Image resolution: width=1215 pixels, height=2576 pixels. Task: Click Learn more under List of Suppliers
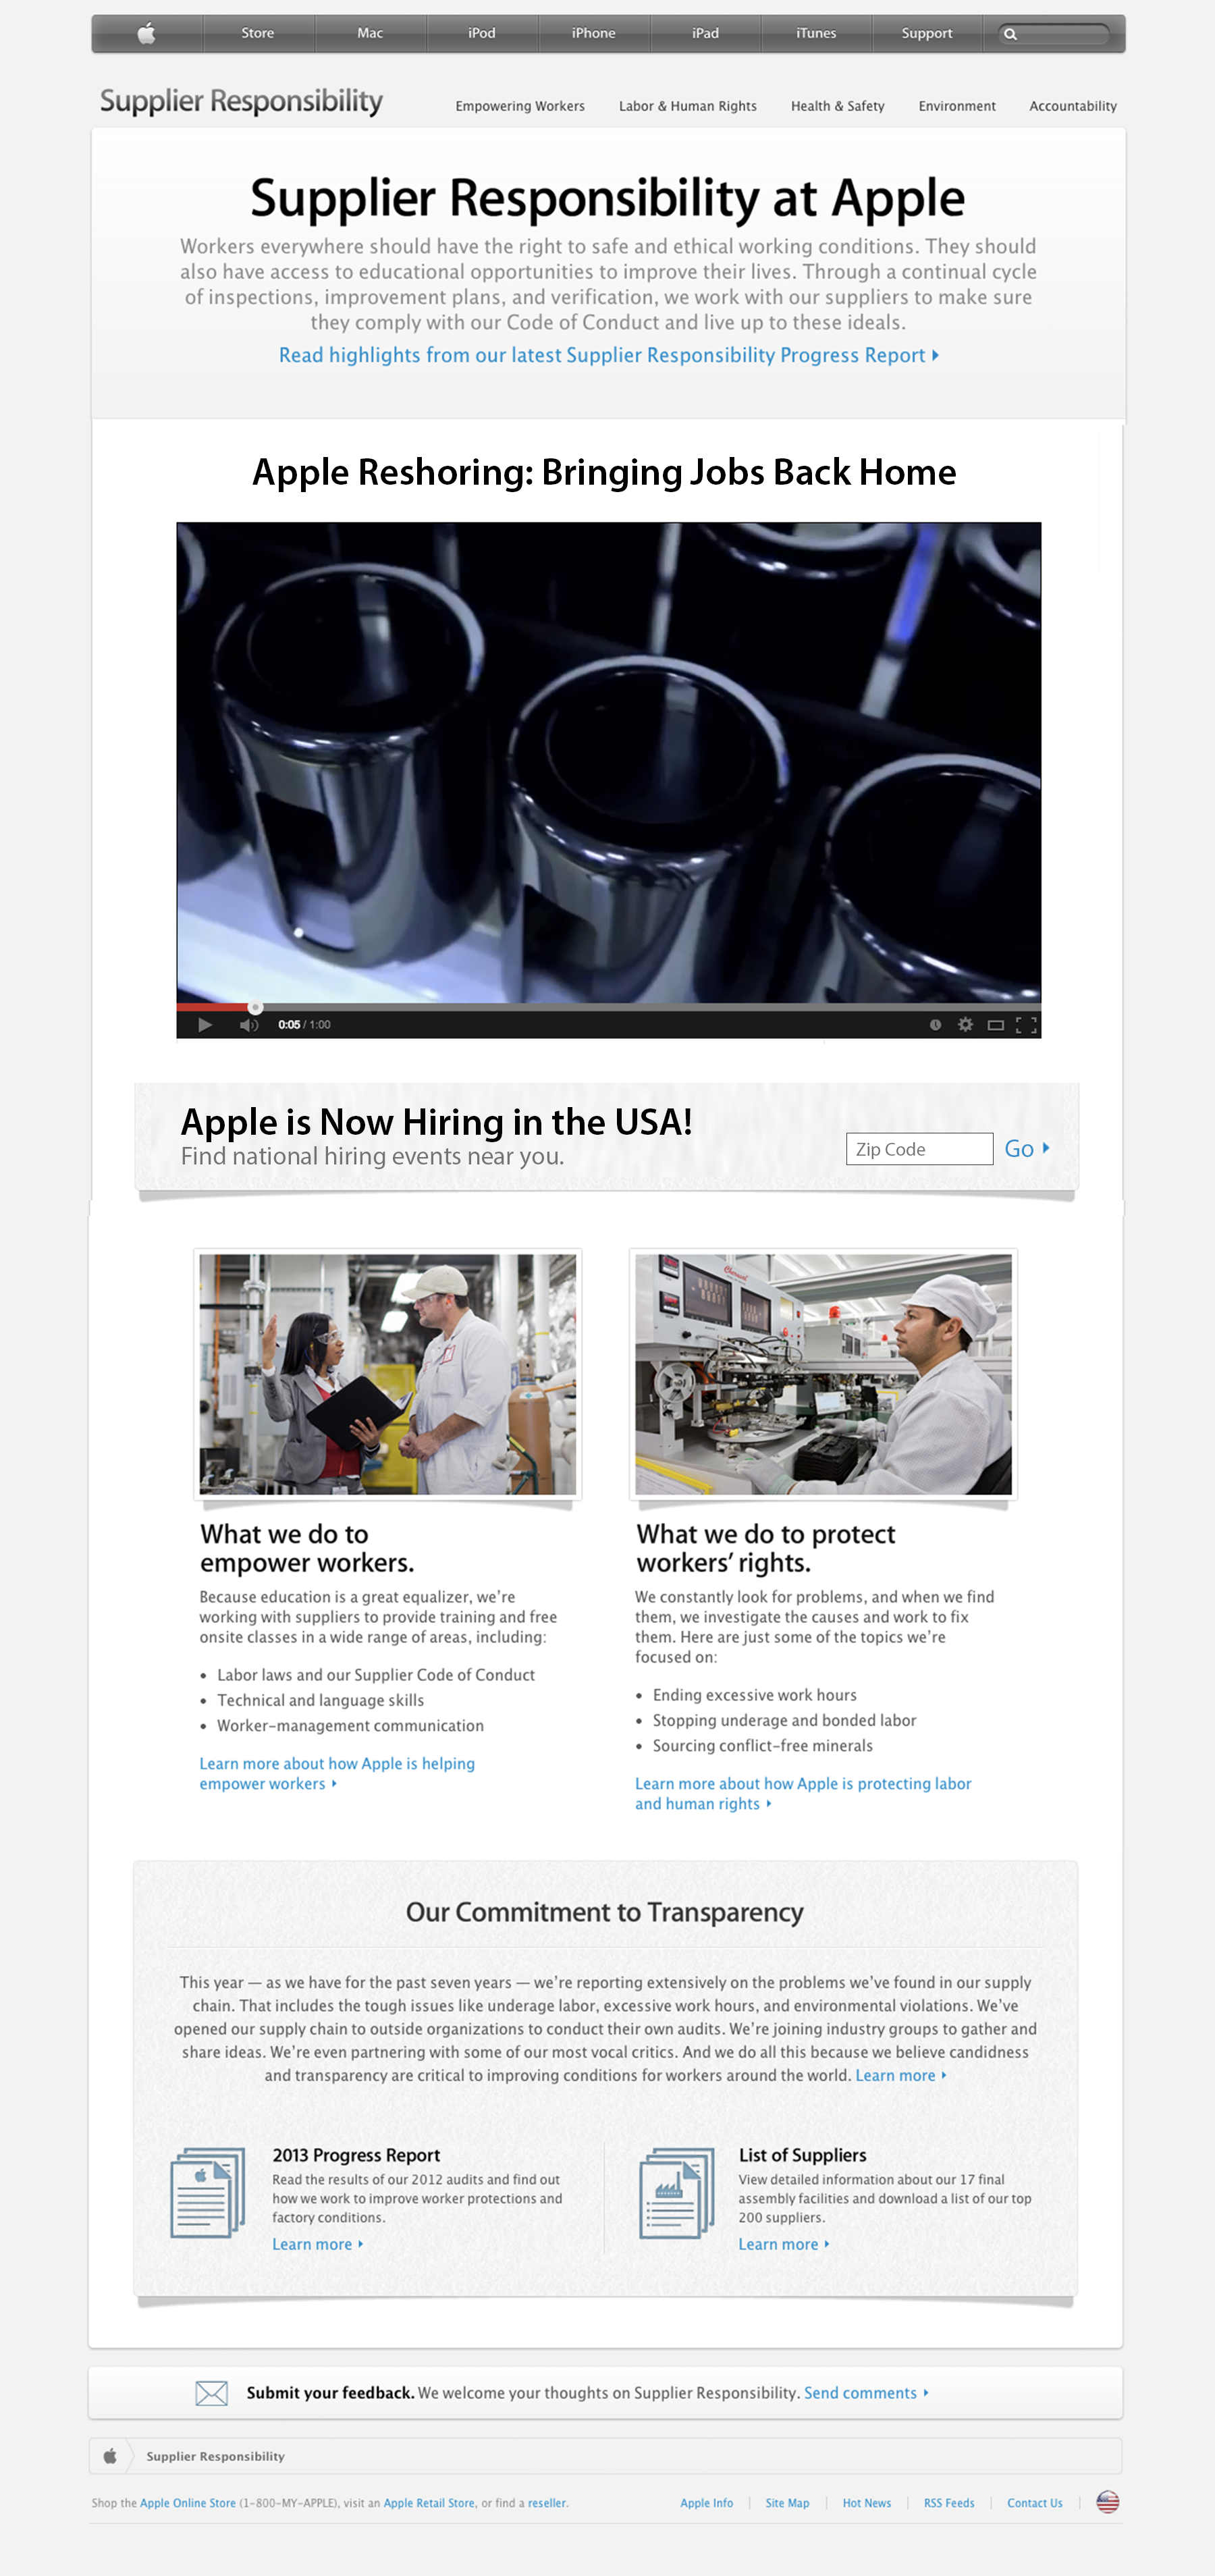click(783, 2244)
